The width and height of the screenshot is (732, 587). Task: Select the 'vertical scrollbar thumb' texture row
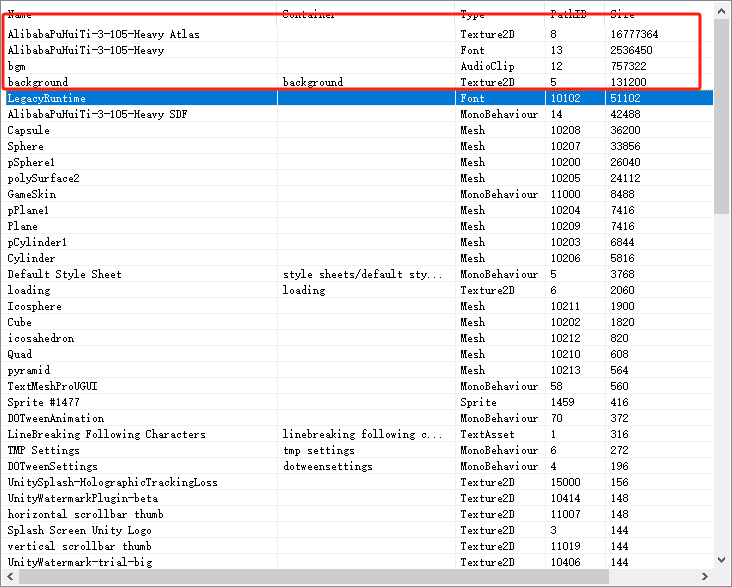click(358, 546)
